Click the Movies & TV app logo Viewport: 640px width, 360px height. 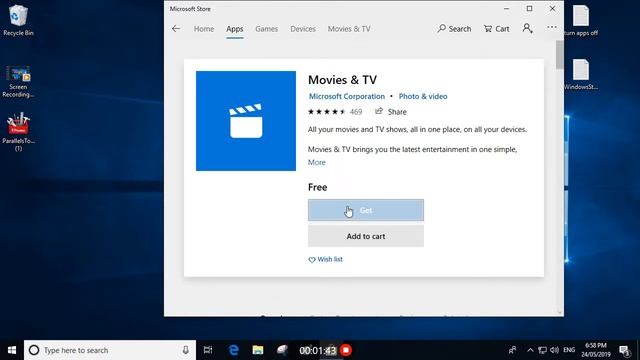[x=246, y=121]
